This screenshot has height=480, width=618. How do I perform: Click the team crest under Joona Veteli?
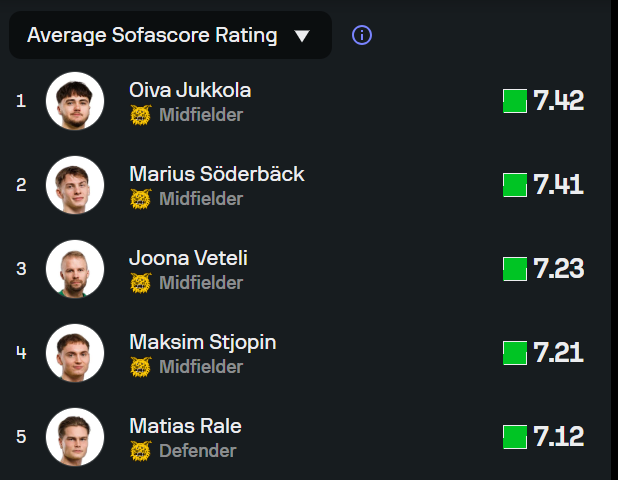(x=140, y=283)
